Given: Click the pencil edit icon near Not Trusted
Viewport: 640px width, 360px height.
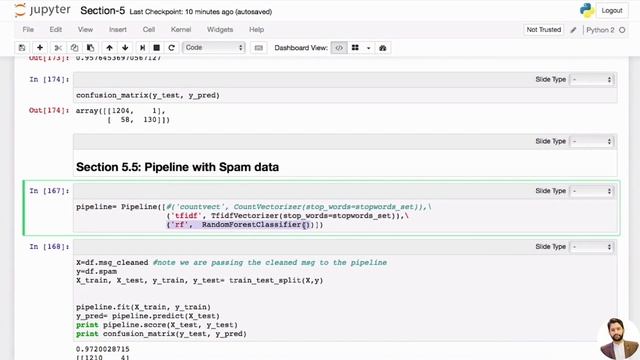Looking at the screenshot, I should [573, 30].
